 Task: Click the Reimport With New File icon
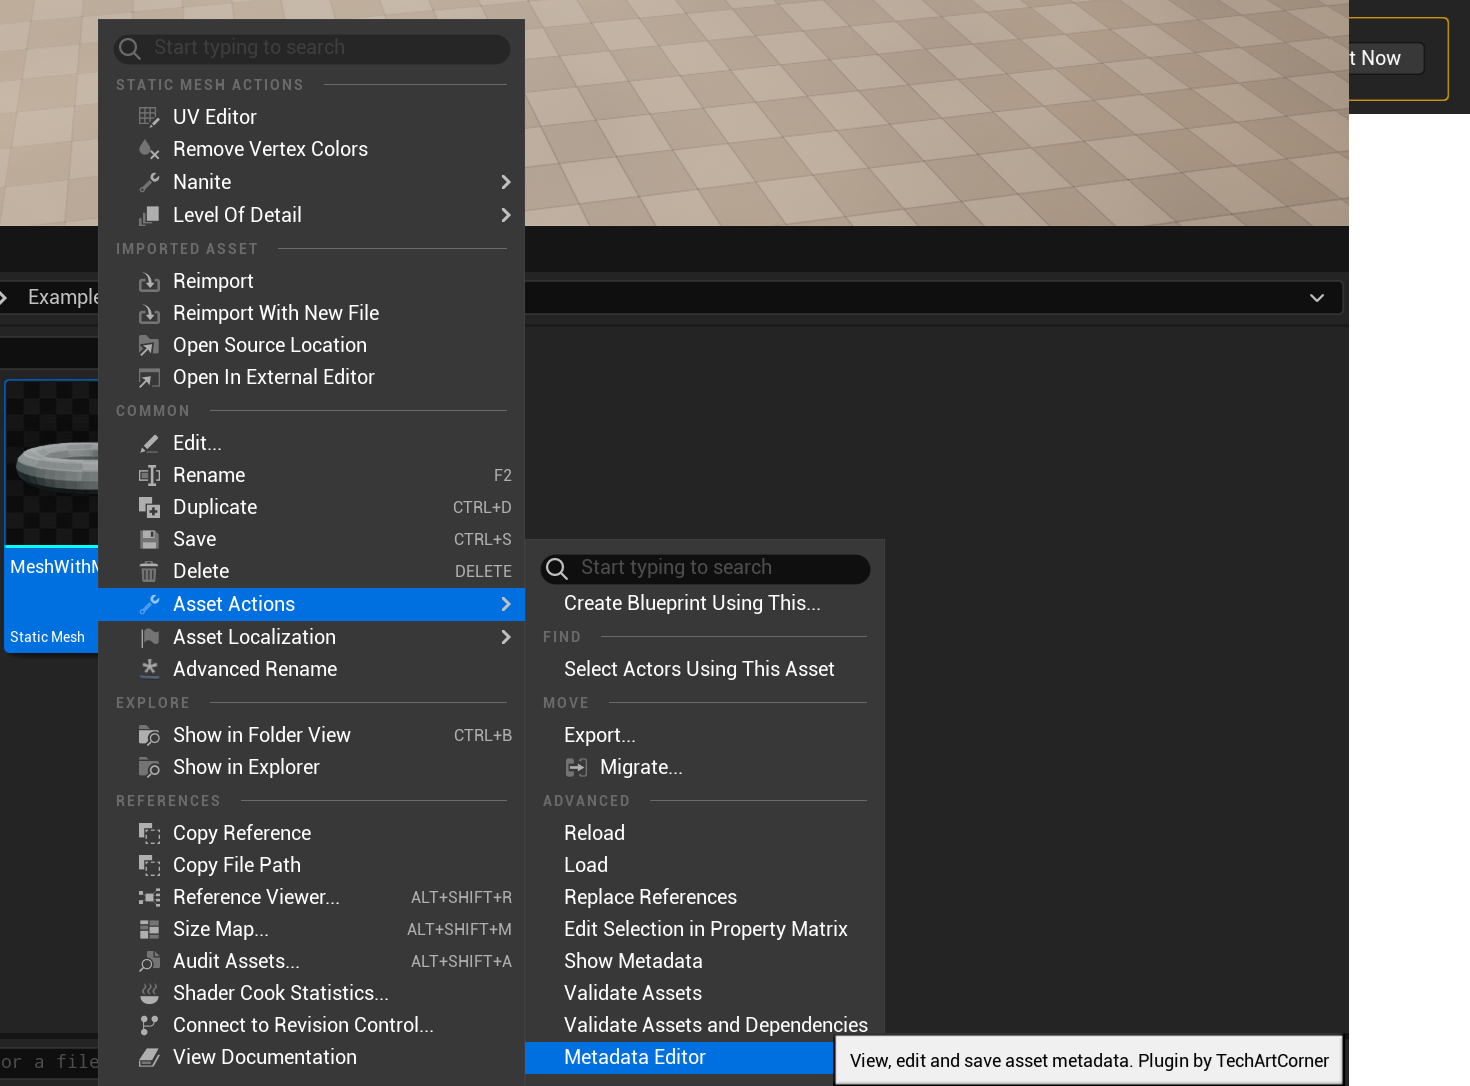tap(149, 313)
